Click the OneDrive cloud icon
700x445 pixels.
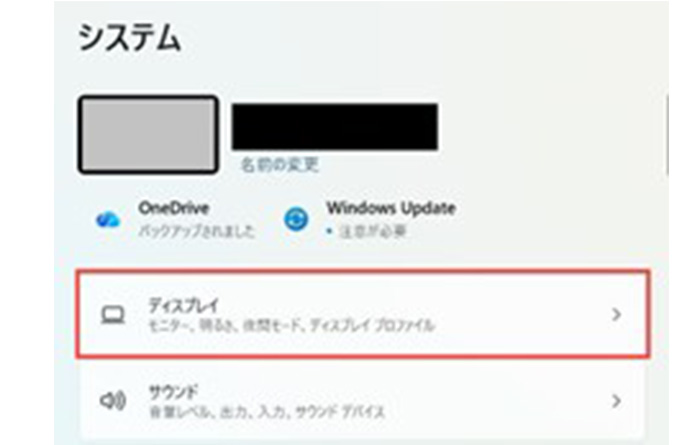click(108, 220)
